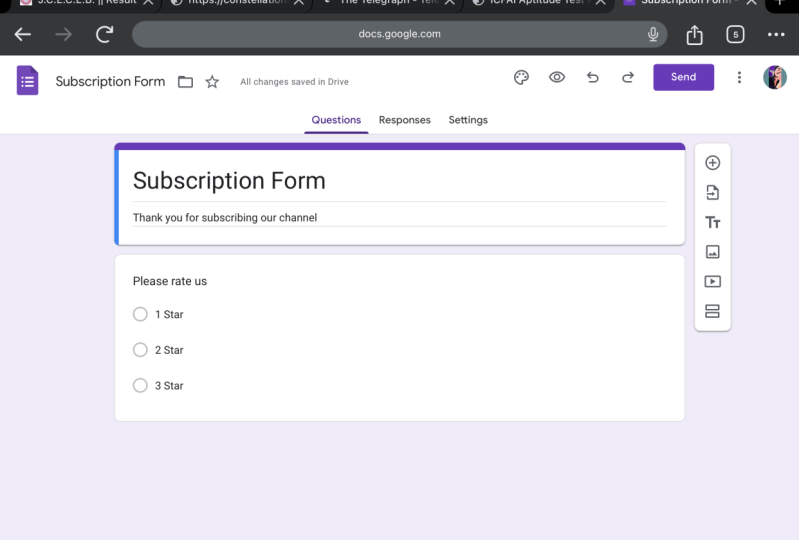The image size is (799, 540).
Task: Open the Google account avatar
Action: tap(775, 77)
